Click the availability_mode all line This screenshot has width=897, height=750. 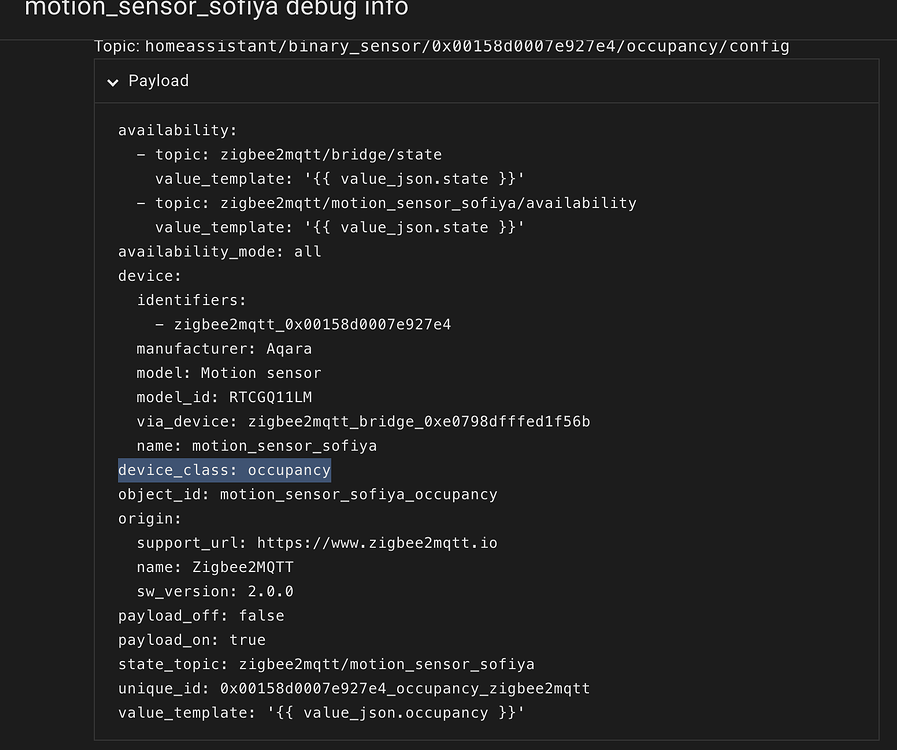(219, 251)
